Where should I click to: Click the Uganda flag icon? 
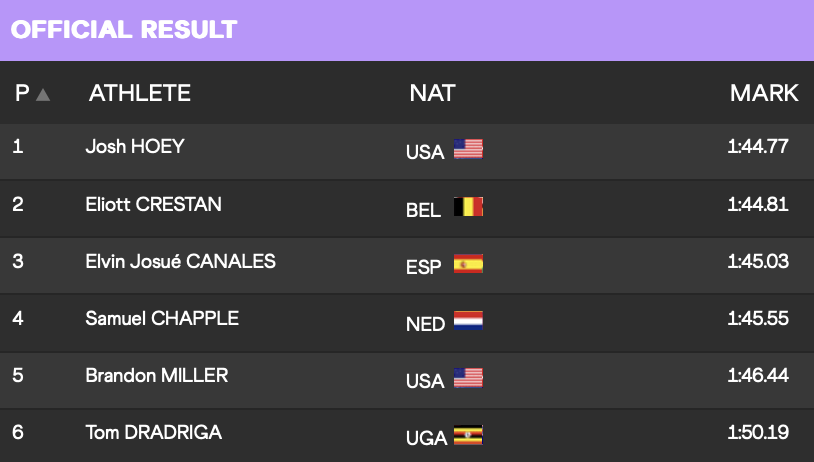tap(468, 435)
